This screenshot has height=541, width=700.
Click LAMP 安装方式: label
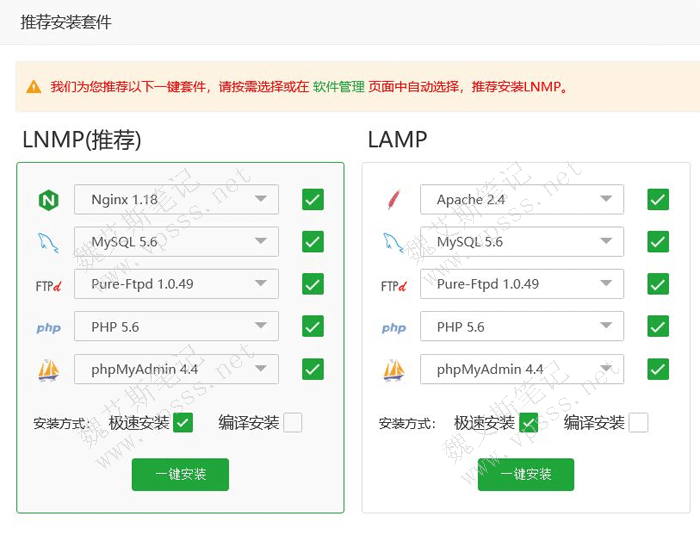(x=407, y=424)
